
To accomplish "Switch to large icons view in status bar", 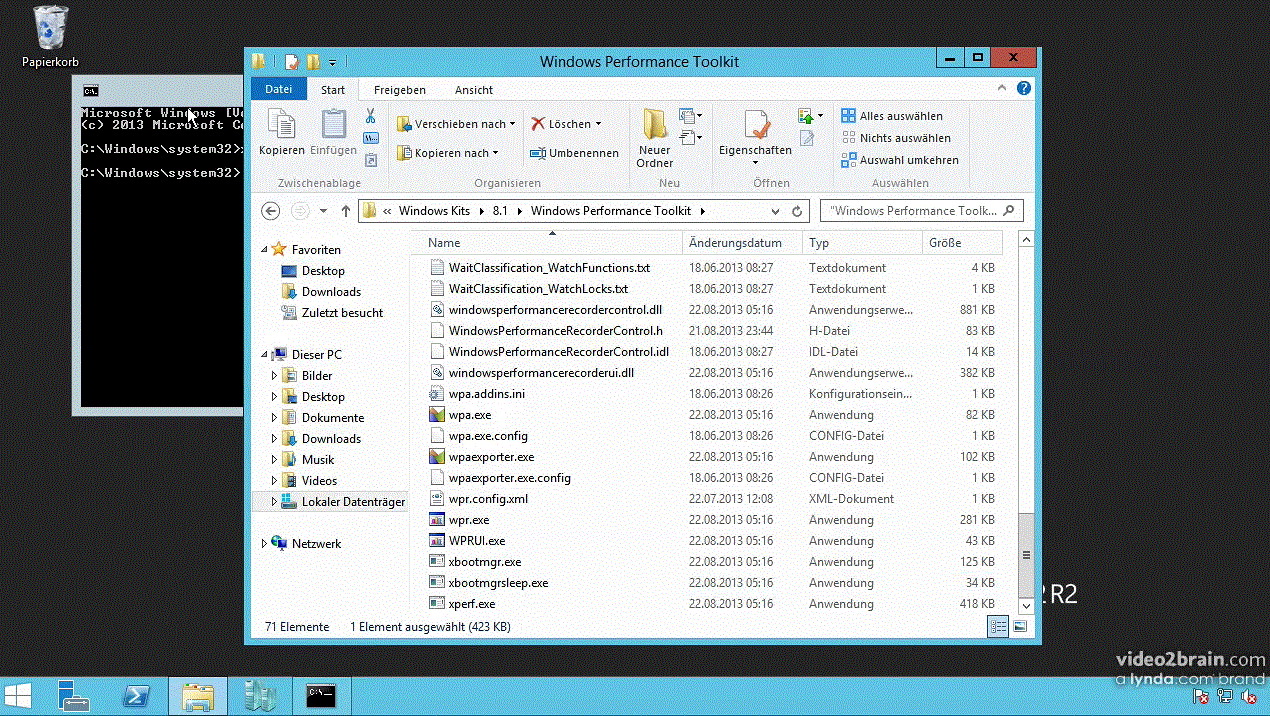I will (1019, 626).
